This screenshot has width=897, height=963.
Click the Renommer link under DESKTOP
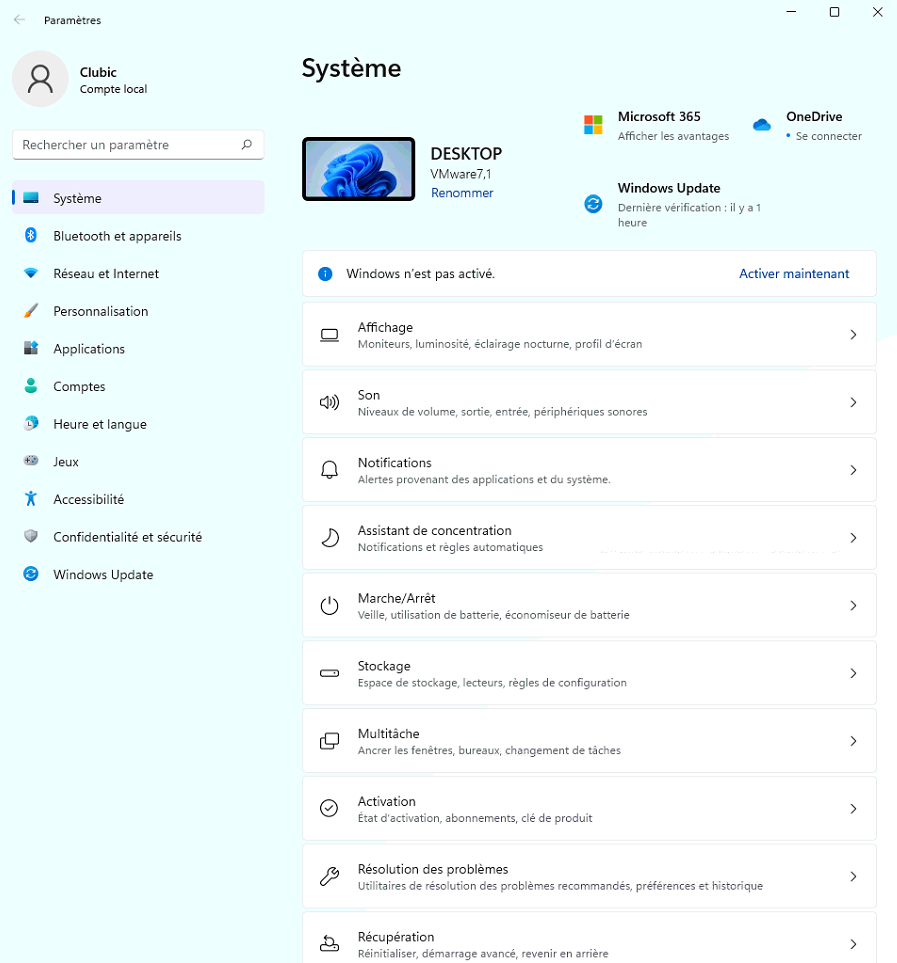(461, 193)
